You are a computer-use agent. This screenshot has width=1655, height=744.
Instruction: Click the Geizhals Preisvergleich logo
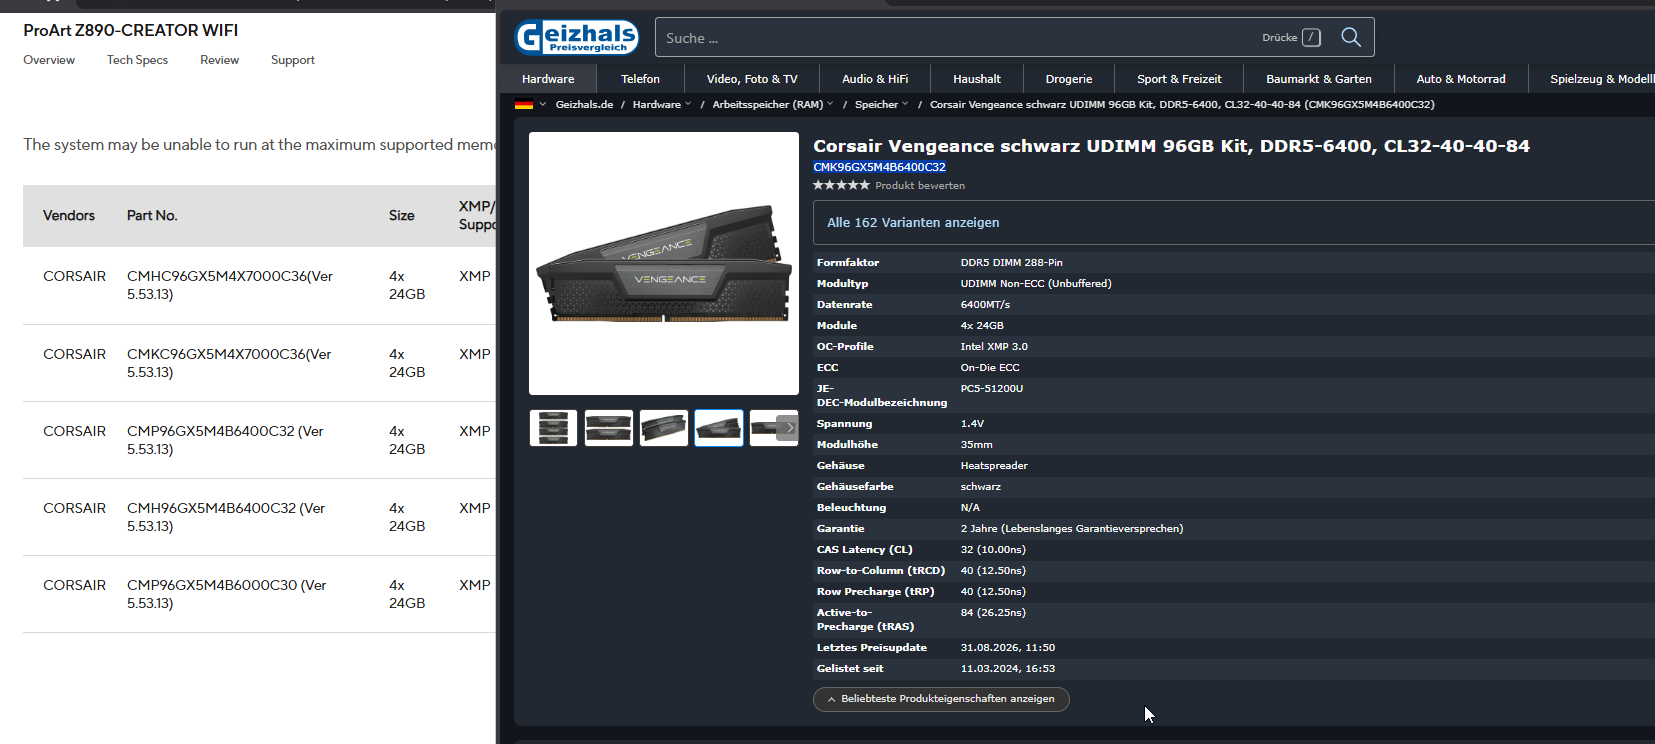pyautogui.click(x=577, y=37)
